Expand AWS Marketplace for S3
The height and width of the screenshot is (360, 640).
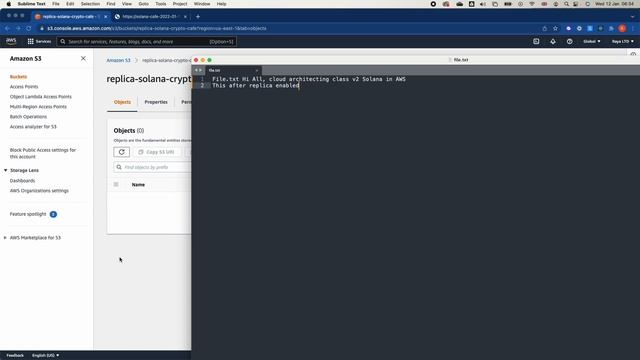(x=5, y=238)
